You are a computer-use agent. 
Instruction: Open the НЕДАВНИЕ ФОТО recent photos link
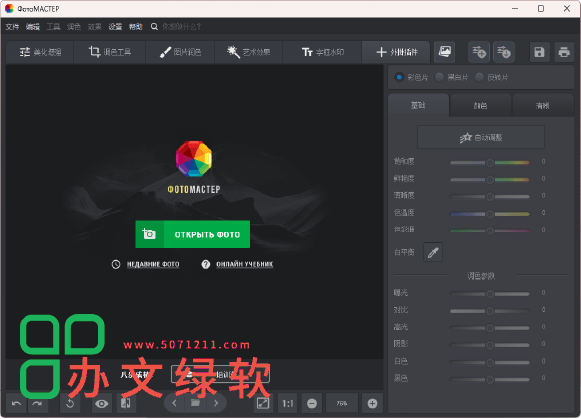click(153, 264)
